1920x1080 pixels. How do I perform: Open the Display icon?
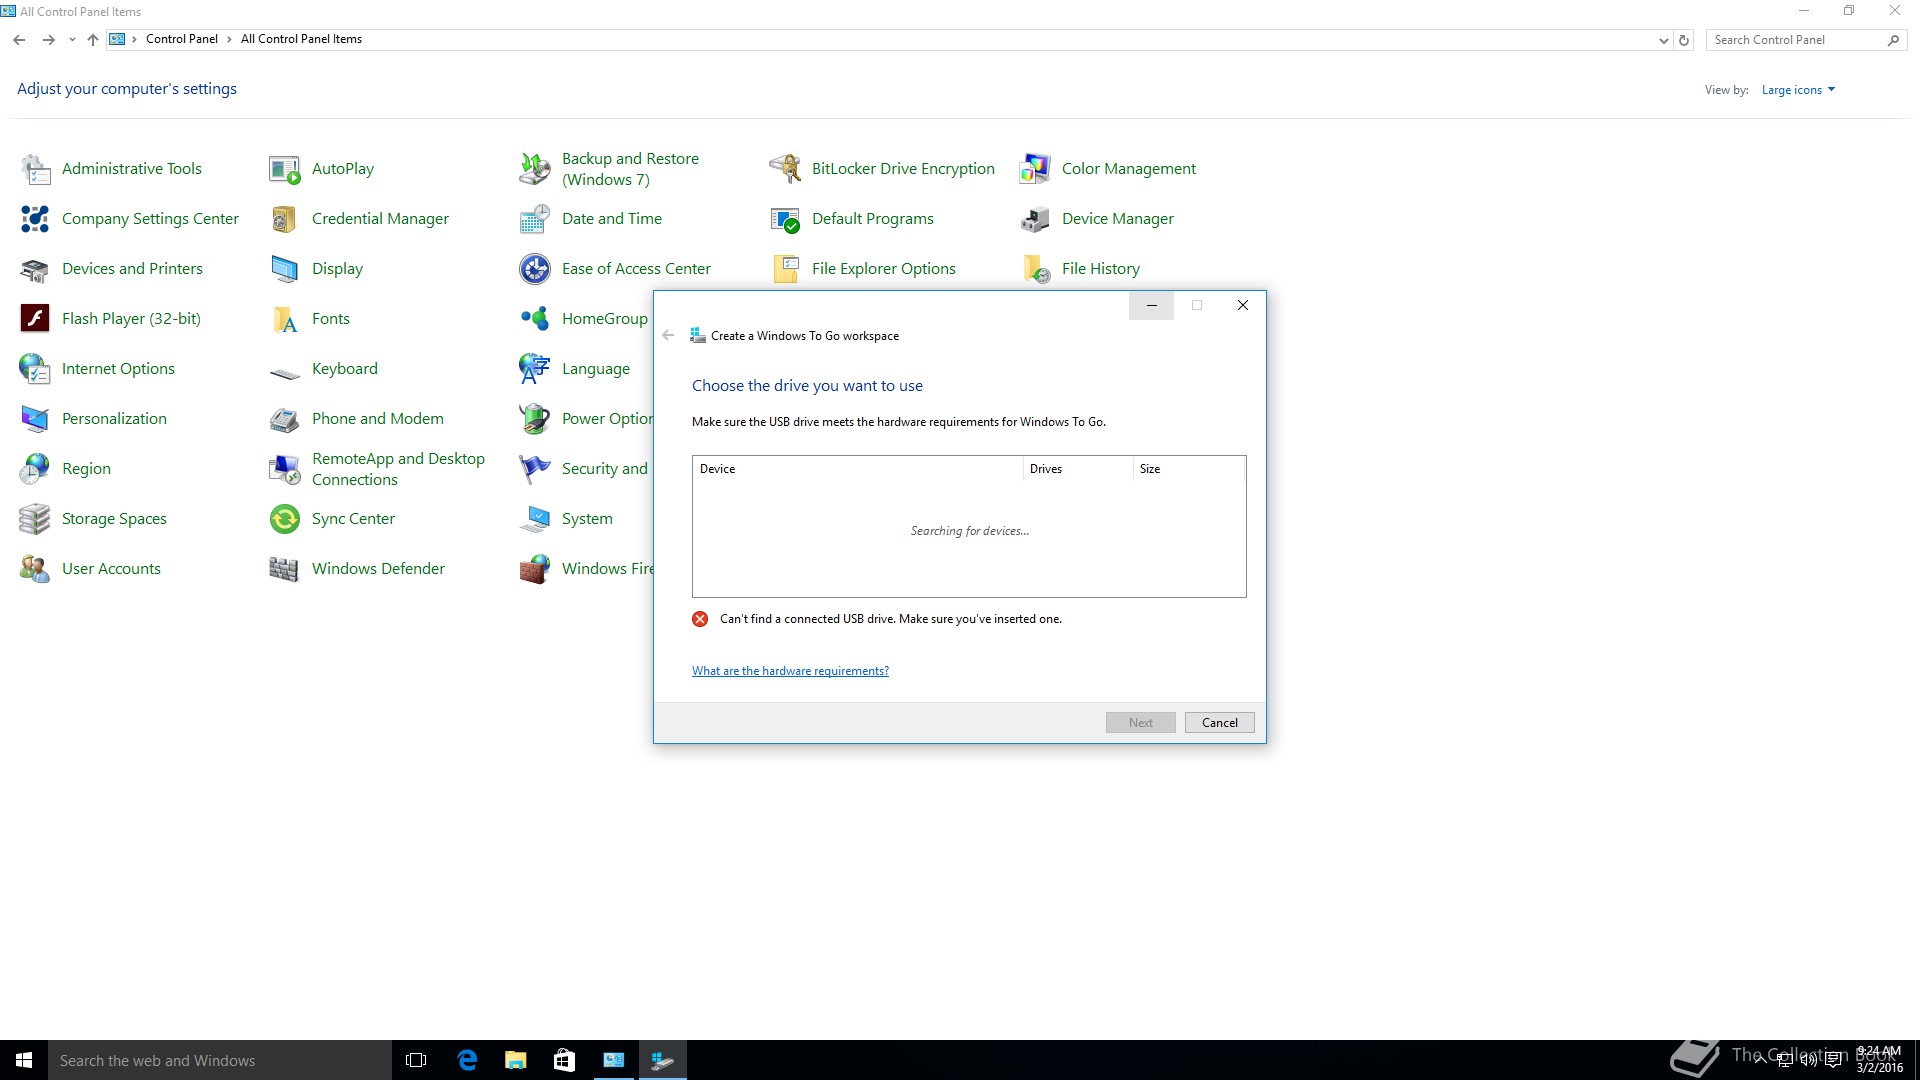coord(285,269)
